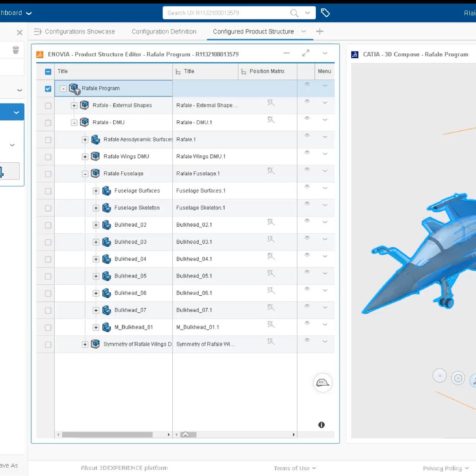This screenshot has width=476, height=476.
Task: Open Configured Product Structure tab dropdown
Action: 303,32
